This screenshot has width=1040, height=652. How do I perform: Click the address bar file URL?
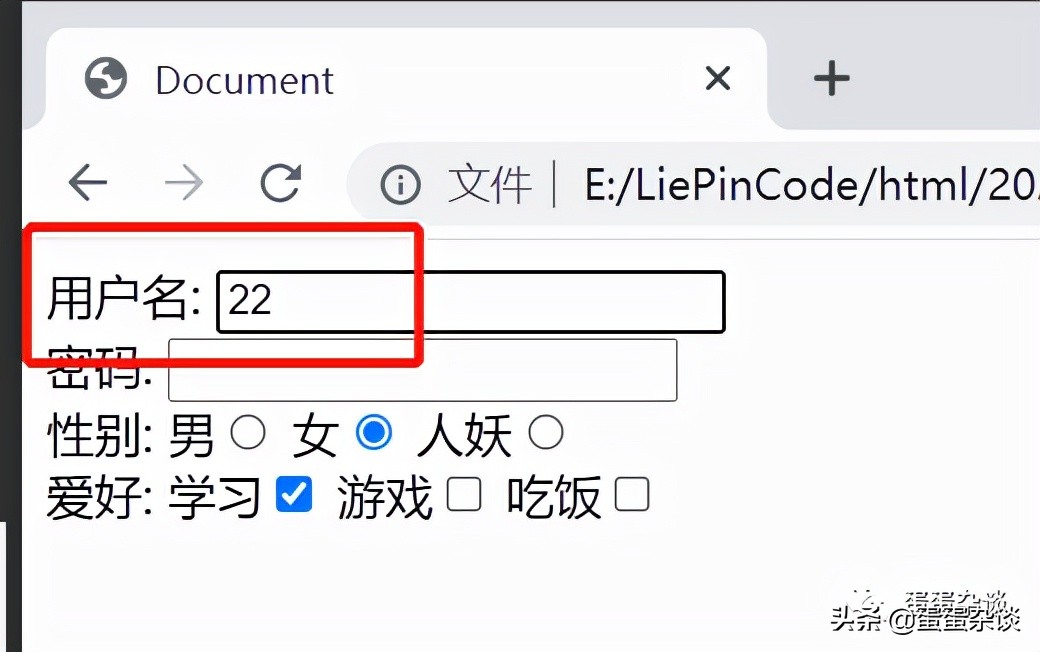(x=811, y=184)
